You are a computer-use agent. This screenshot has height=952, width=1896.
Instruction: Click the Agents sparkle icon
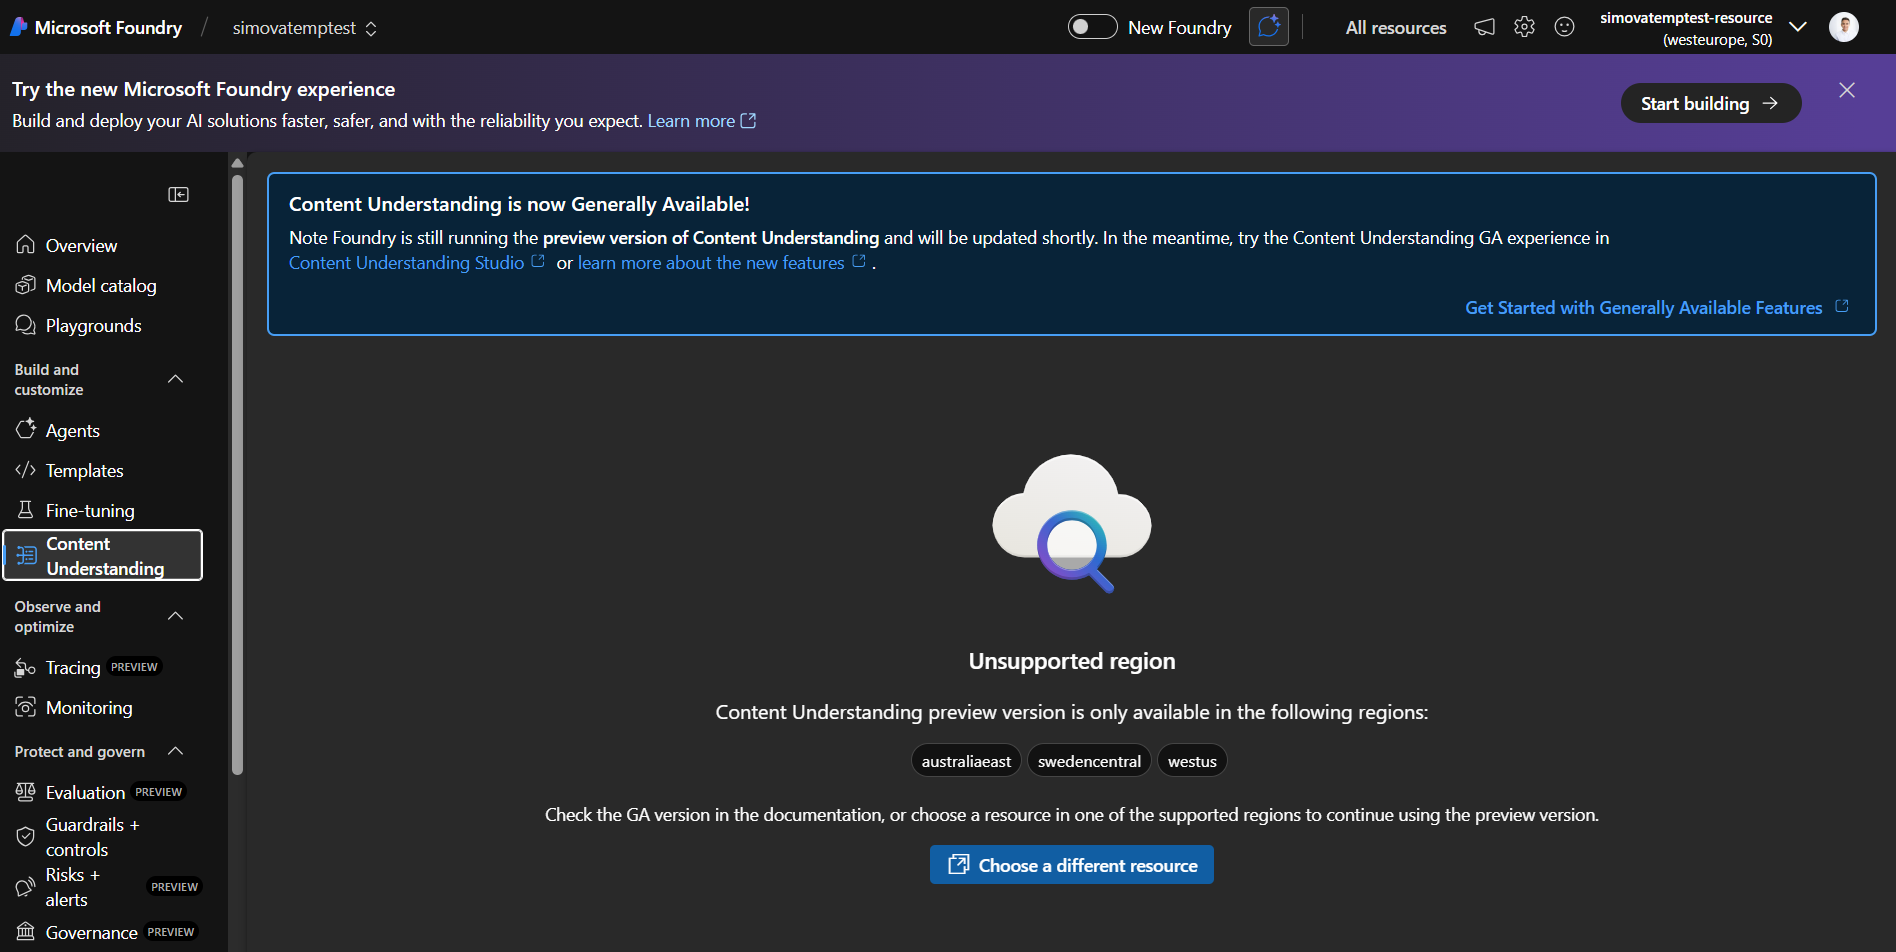(26, 430)
